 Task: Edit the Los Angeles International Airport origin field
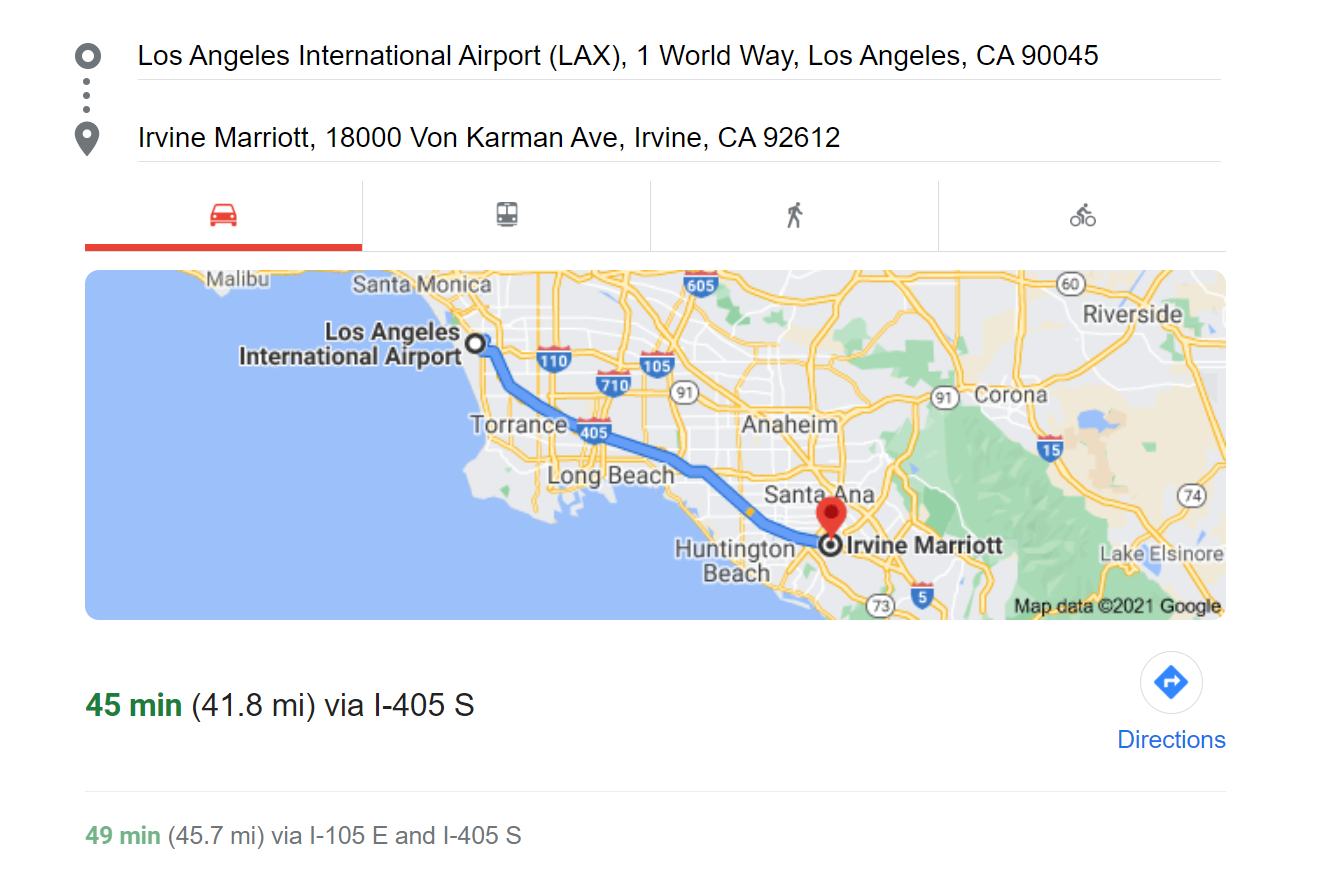(x=679, y=56)
